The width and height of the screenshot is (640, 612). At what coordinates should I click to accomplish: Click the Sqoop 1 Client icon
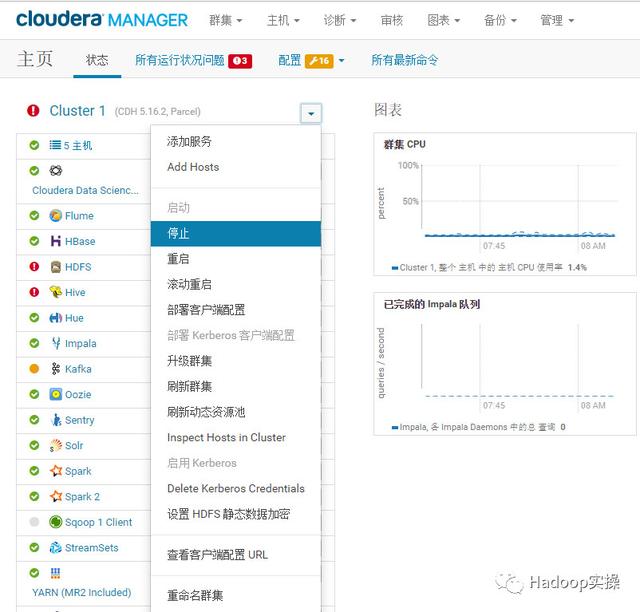click(56, 522)
